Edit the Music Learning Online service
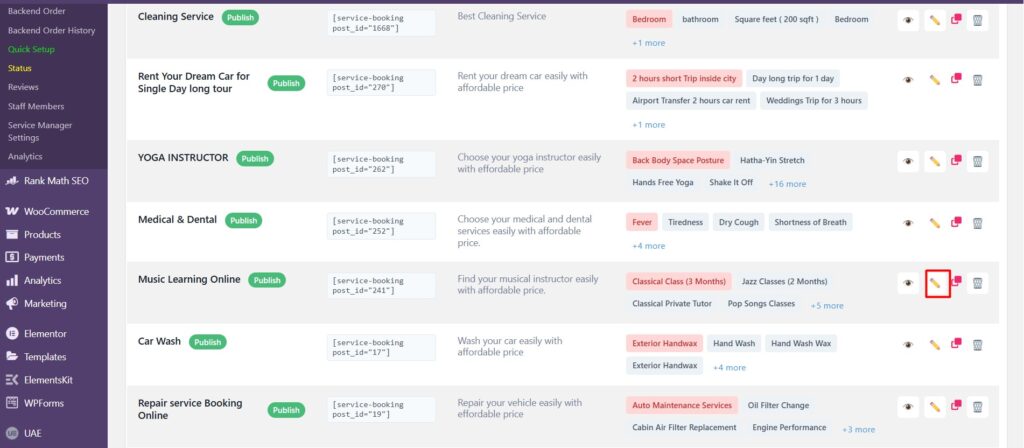Screen dimensions: 1024x448 click(935, 283)
